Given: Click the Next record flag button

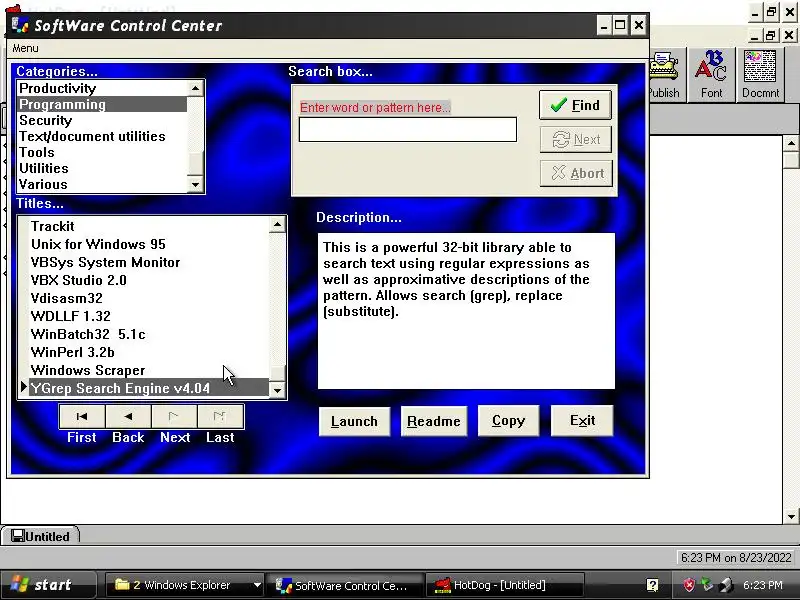Looking at the screenshot, I should (174, 416).
